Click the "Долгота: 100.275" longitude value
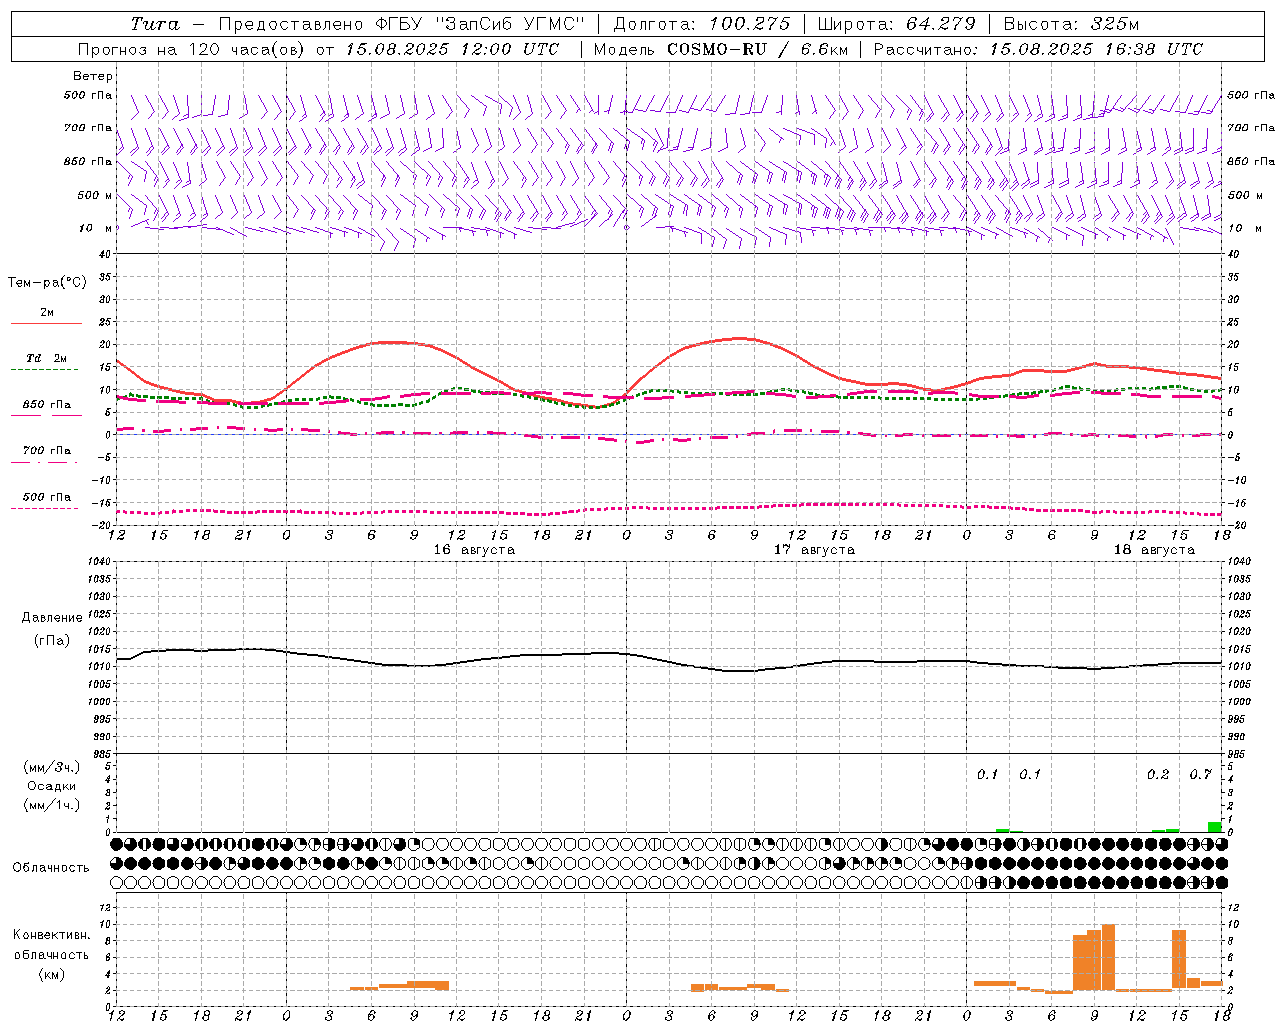 point(701,24)
